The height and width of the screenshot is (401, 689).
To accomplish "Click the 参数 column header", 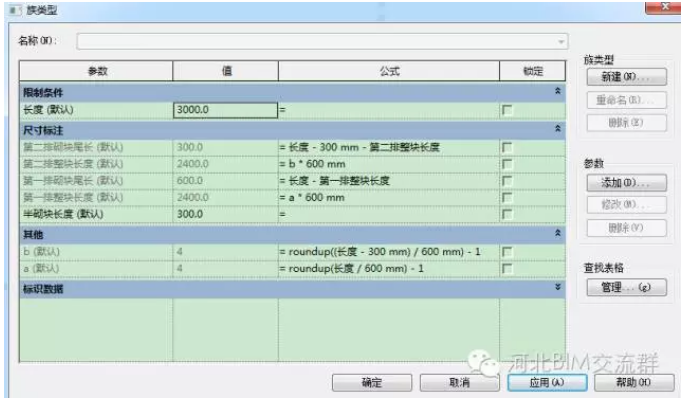I will 96,71.
